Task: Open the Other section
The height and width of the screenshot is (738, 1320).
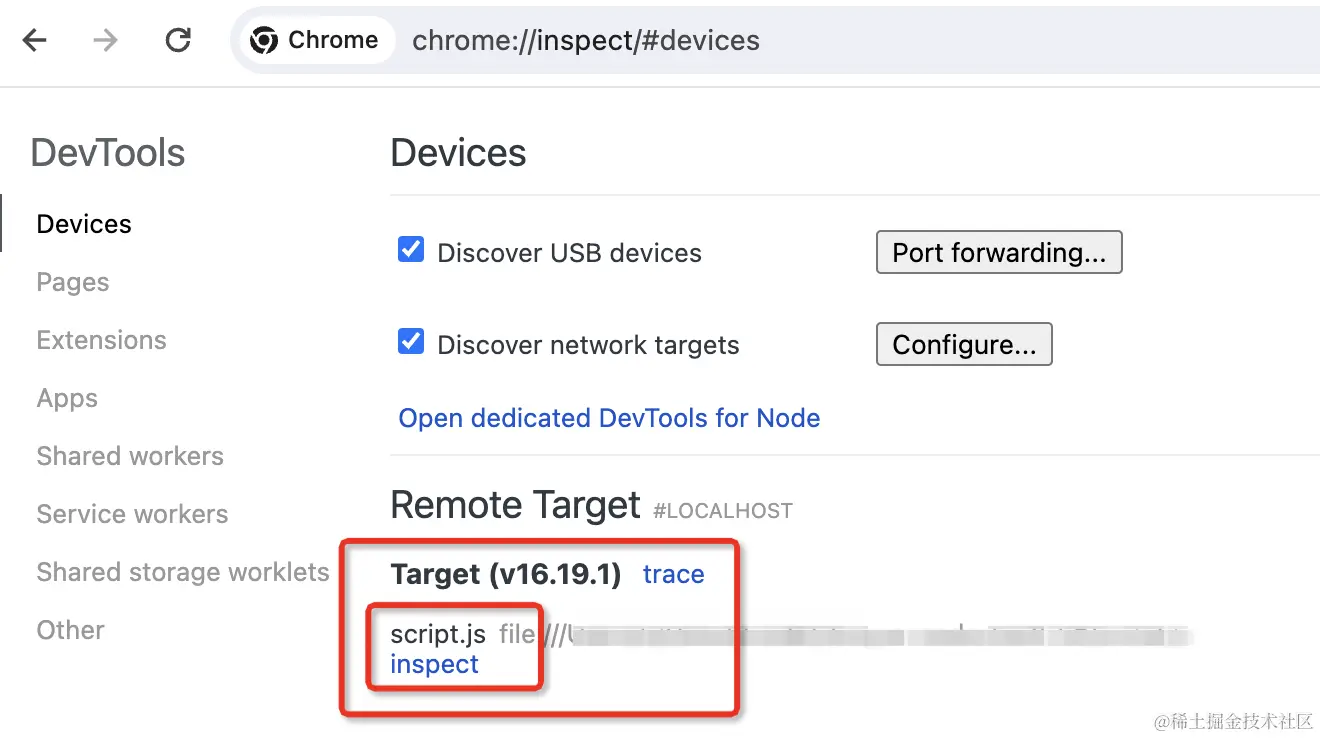Action: click(70, 630)
